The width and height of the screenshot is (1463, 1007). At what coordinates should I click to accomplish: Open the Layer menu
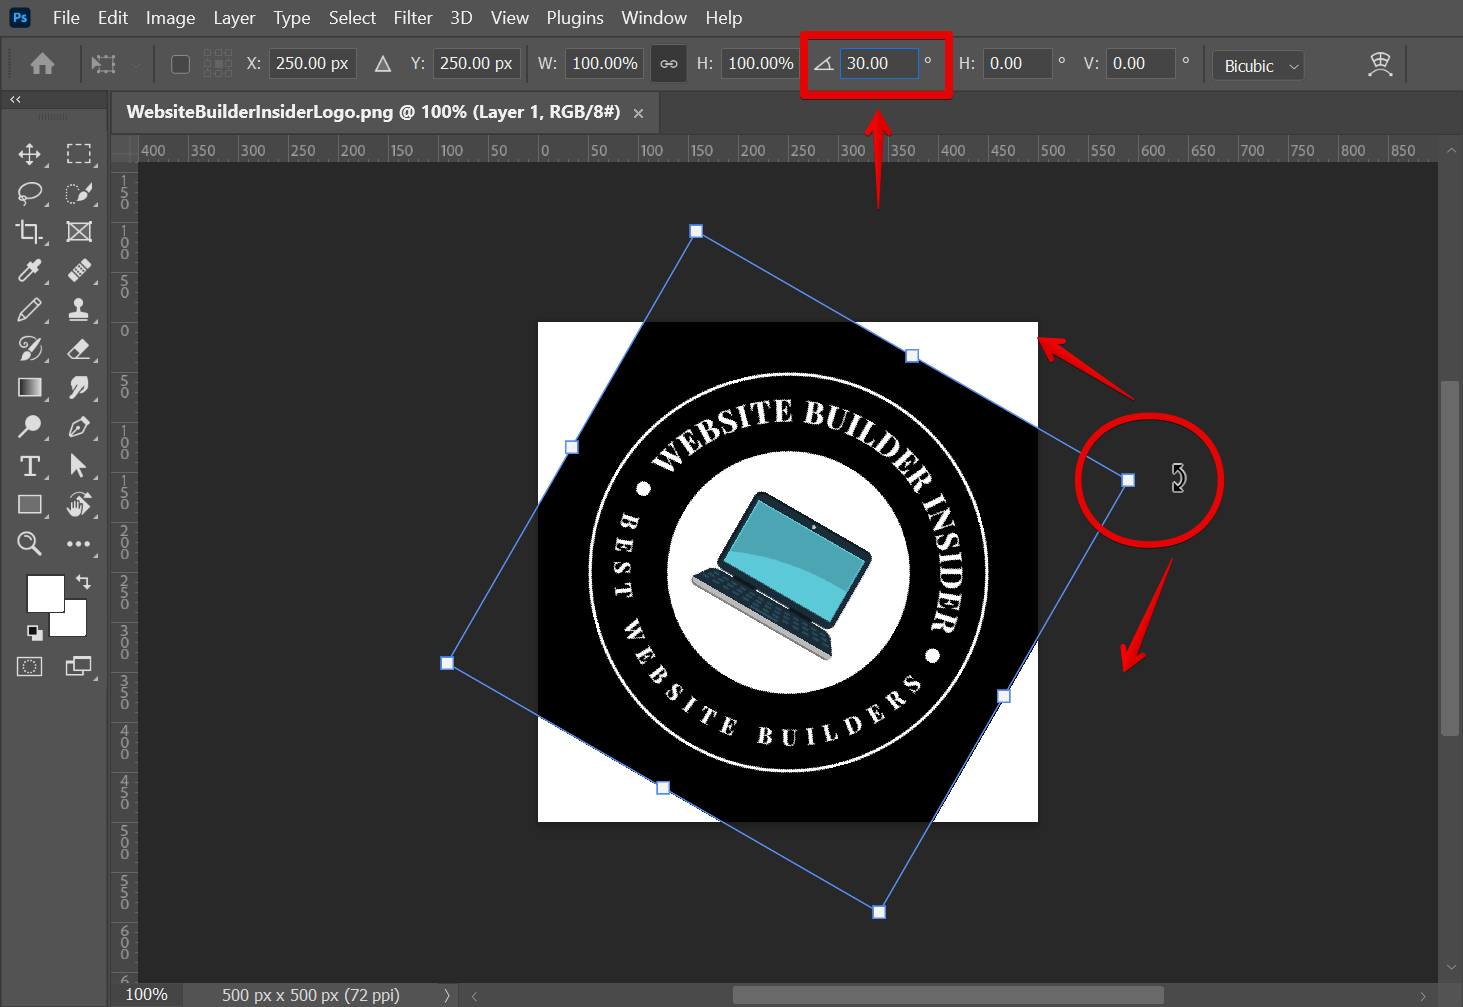point(234,18)
